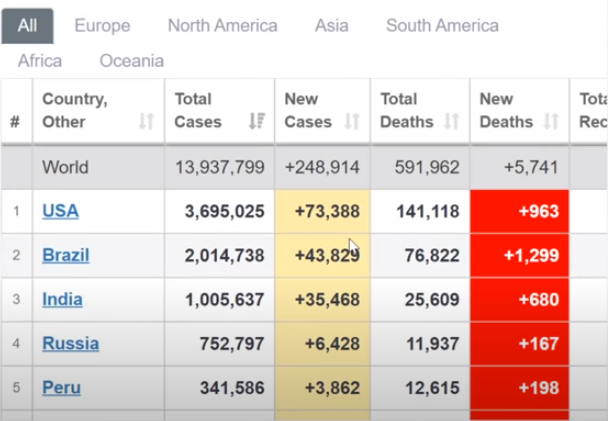Select Peru total cases 341,586

tap(232, 388)
